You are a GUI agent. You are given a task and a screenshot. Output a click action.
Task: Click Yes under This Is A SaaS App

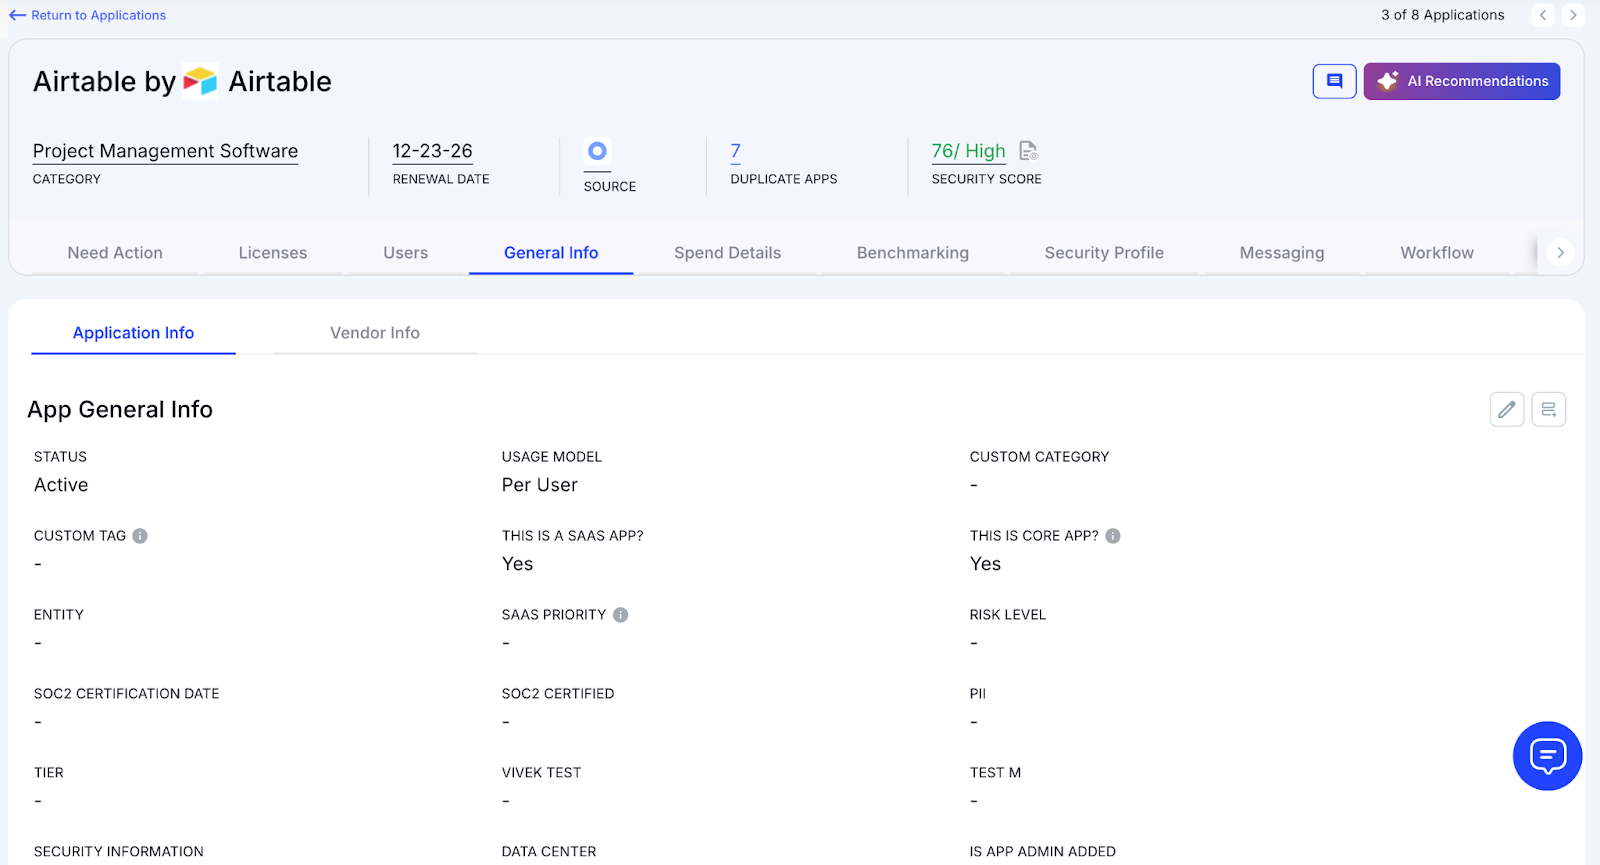517,564
